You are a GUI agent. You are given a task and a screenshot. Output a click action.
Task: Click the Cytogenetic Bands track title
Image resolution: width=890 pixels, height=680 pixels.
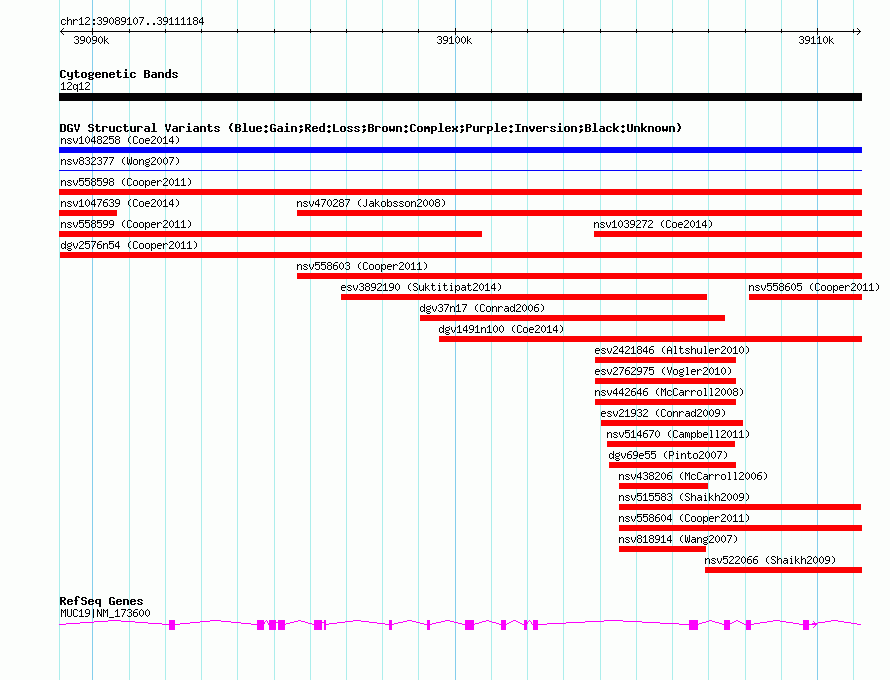119,74
